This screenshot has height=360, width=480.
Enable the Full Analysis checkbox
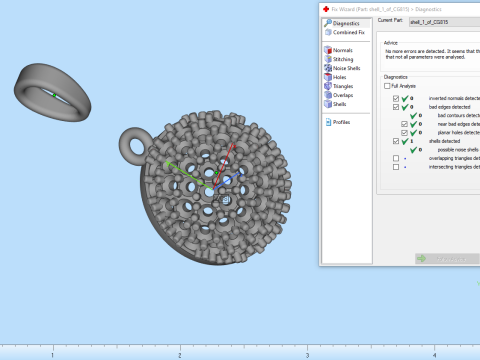click(x=387, y=86)
